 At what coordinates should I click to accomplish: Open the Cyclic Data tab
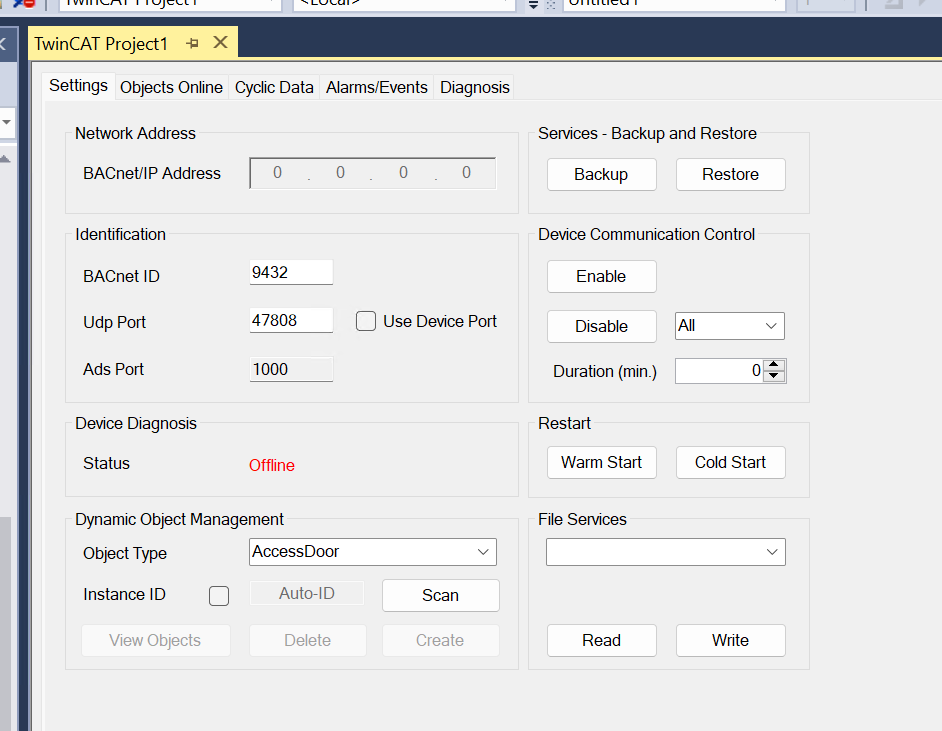click(274, 88)
